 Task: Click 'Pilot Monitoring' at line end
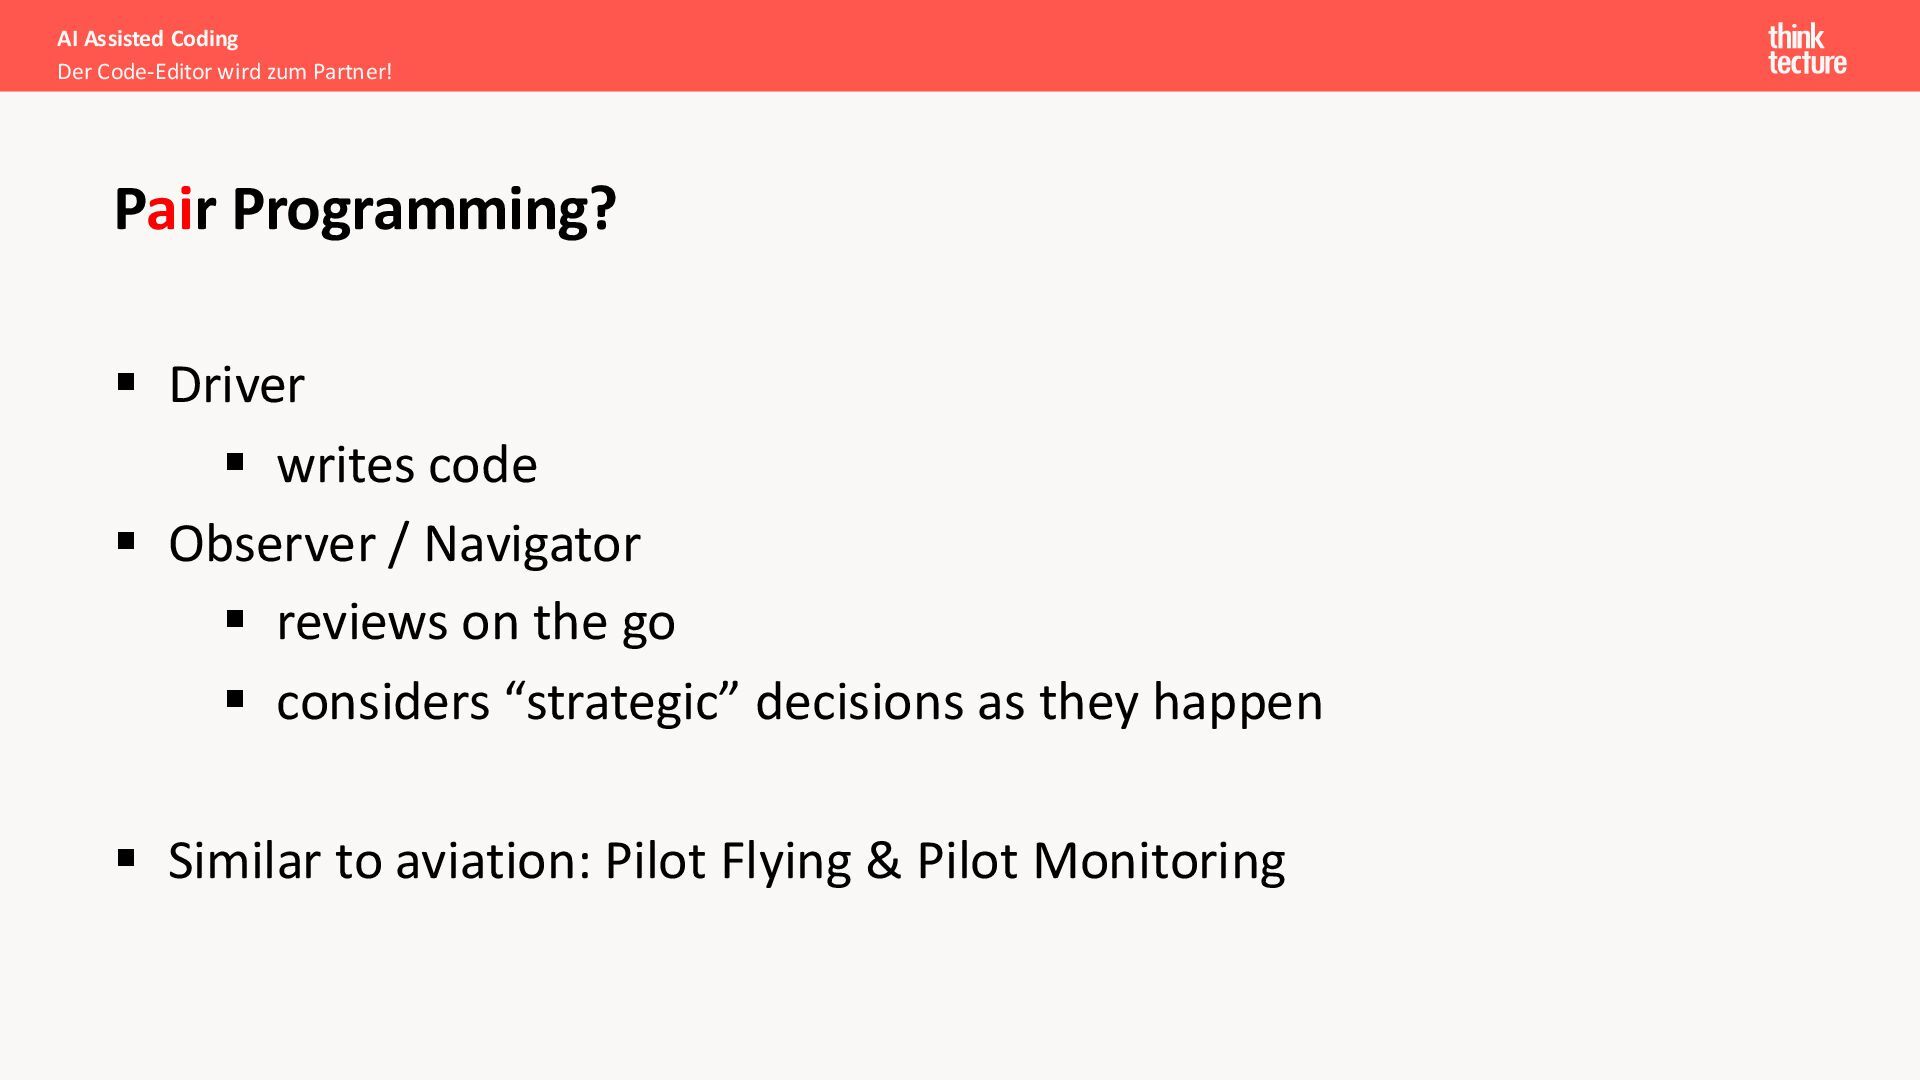1101,862
